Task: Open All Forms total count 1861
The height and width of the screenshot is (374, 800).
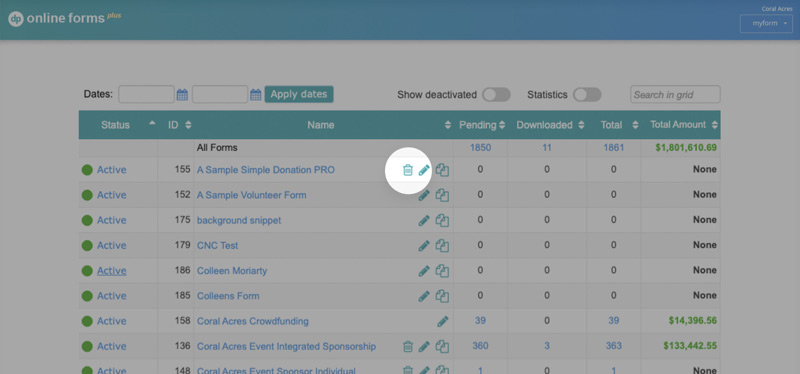Action: coord(614,148)
